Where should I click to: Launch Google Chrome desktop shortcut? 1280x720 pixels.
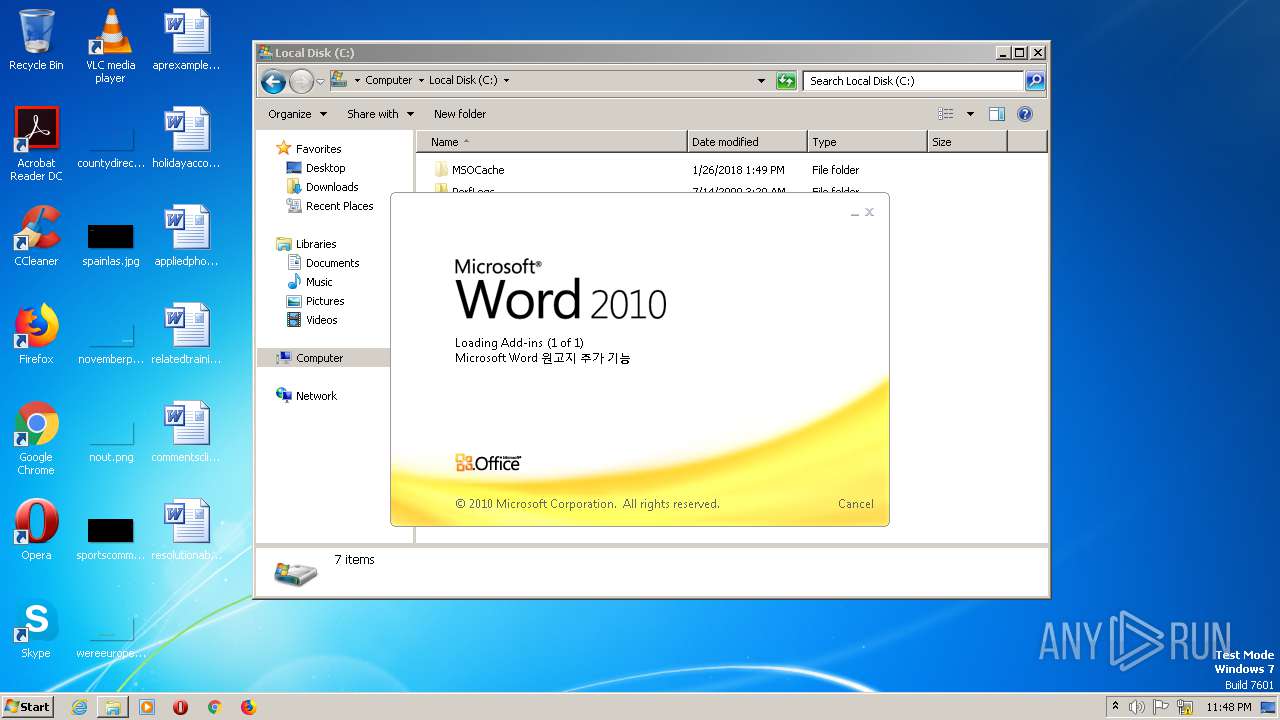[36, 437]
